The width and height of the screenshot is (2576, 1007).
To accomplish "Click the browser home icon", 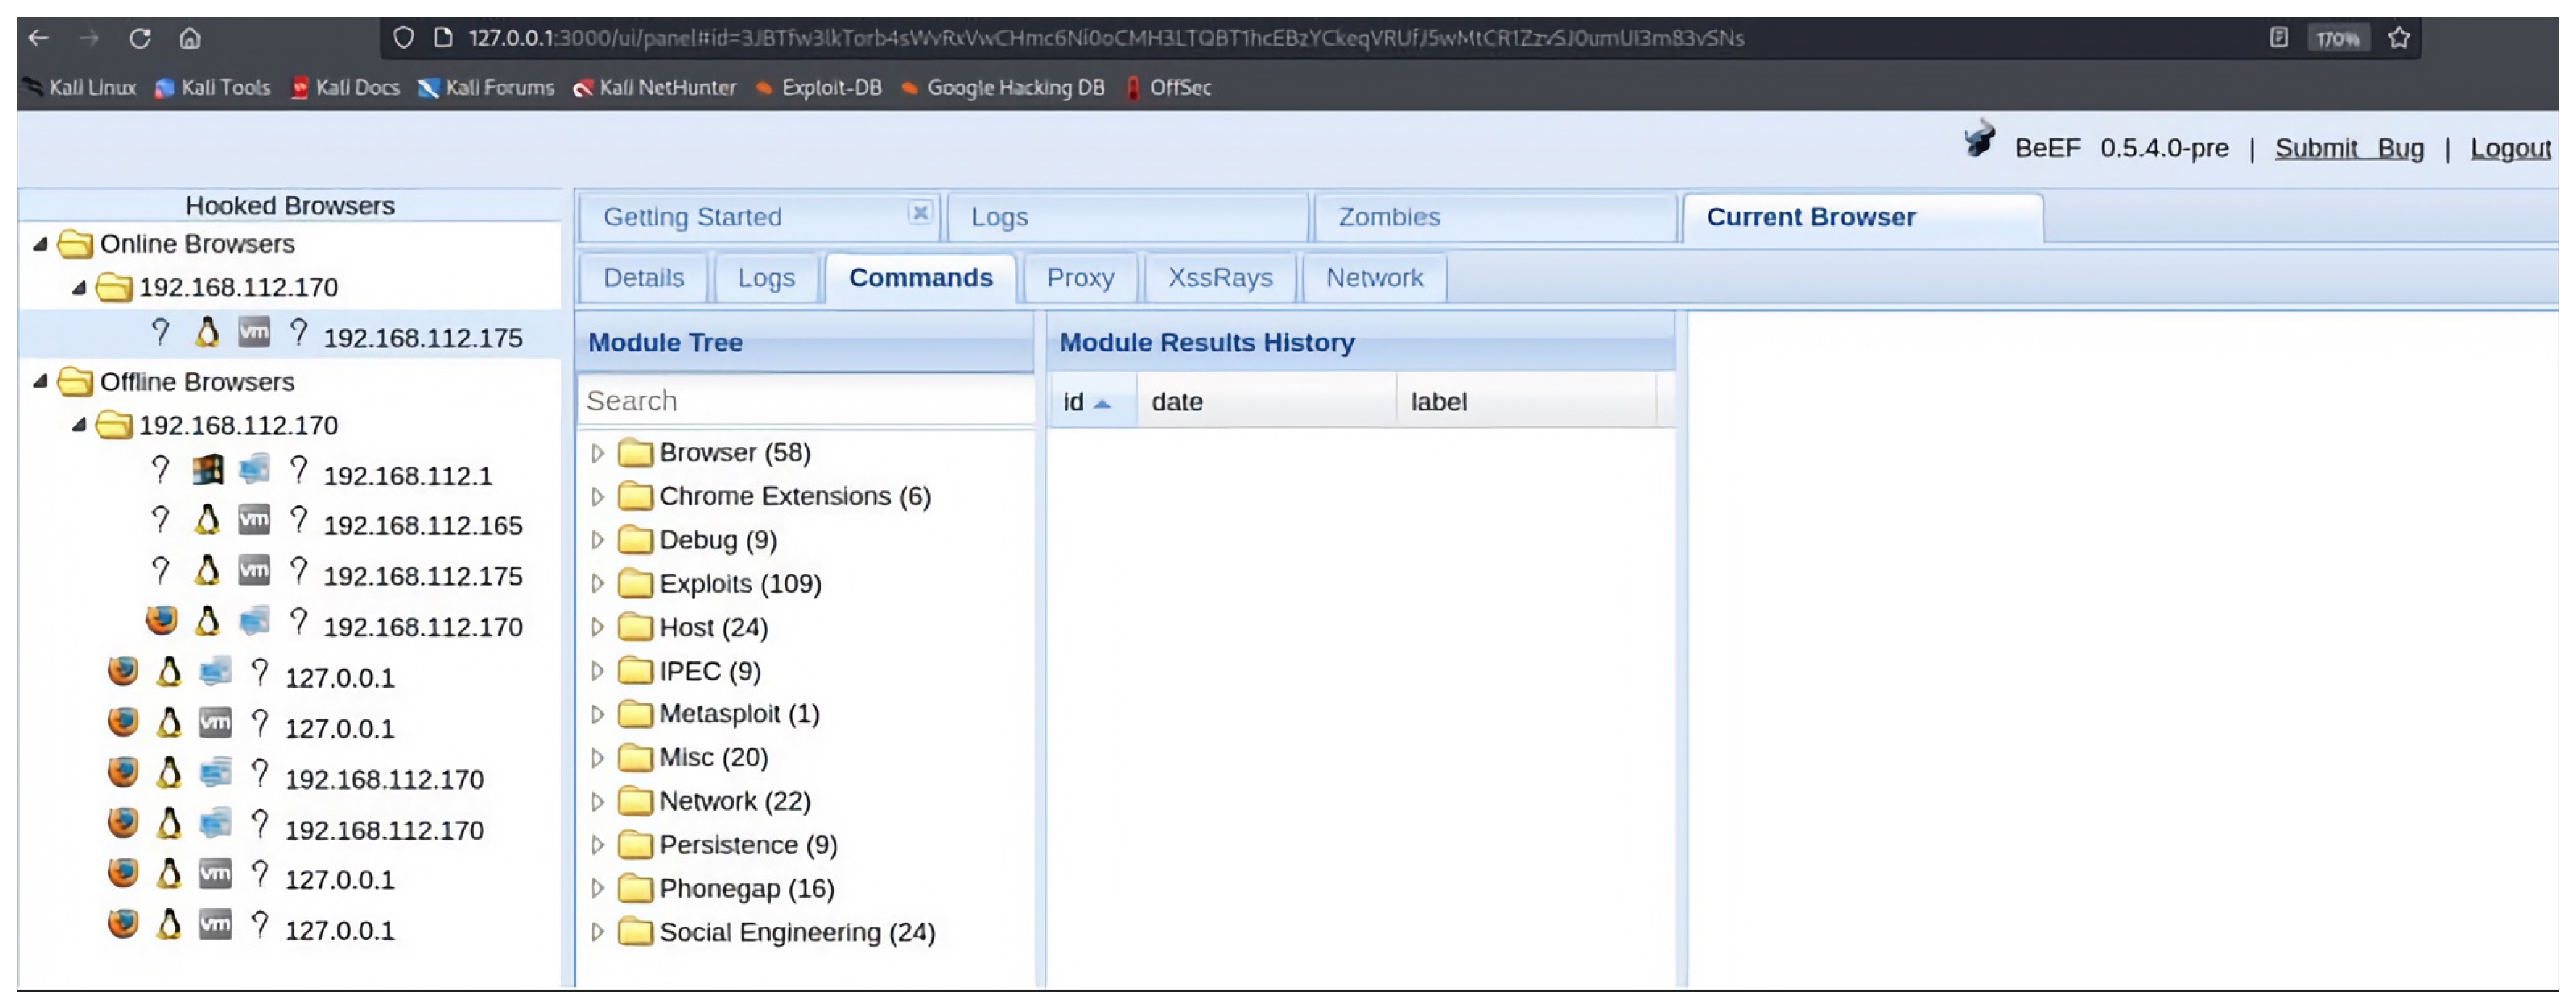I will 190,38.
